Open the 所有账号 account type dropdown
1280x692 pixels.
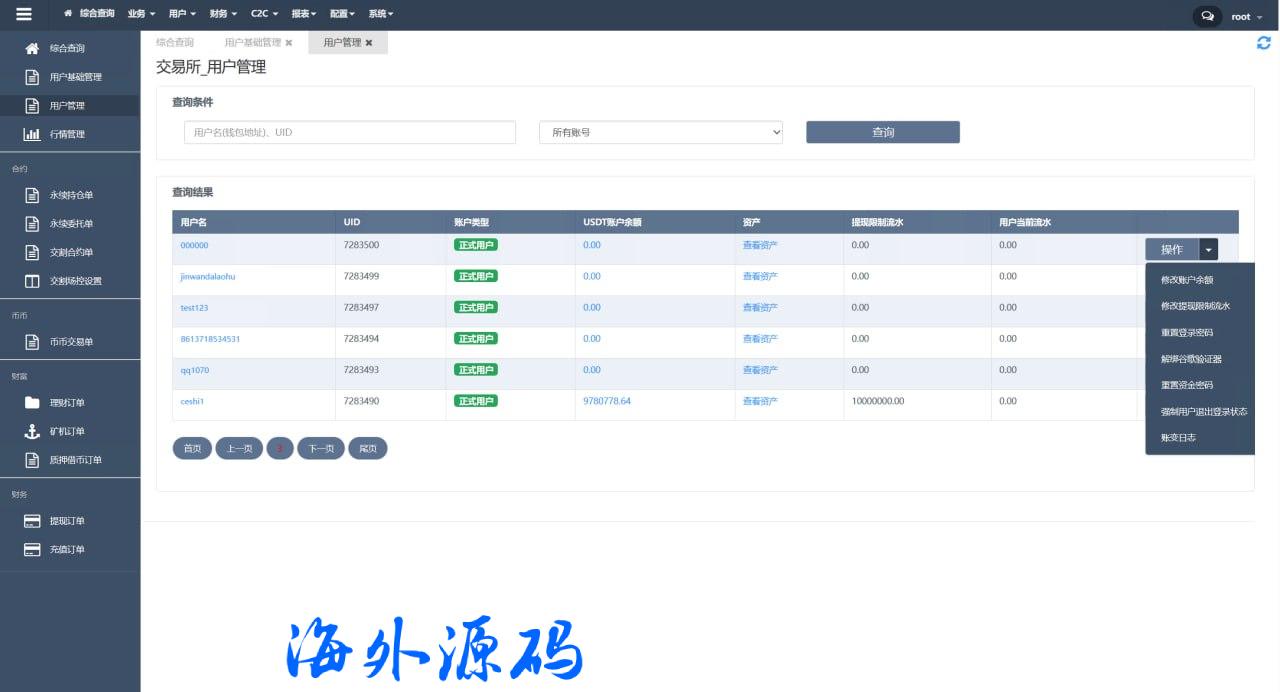point(660,132)
